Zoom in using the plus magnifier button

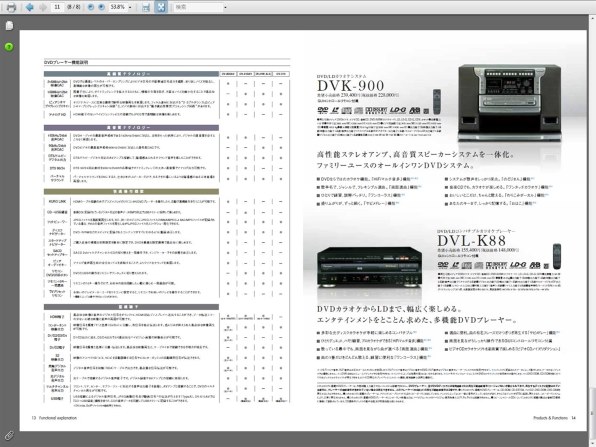point(101,7)
